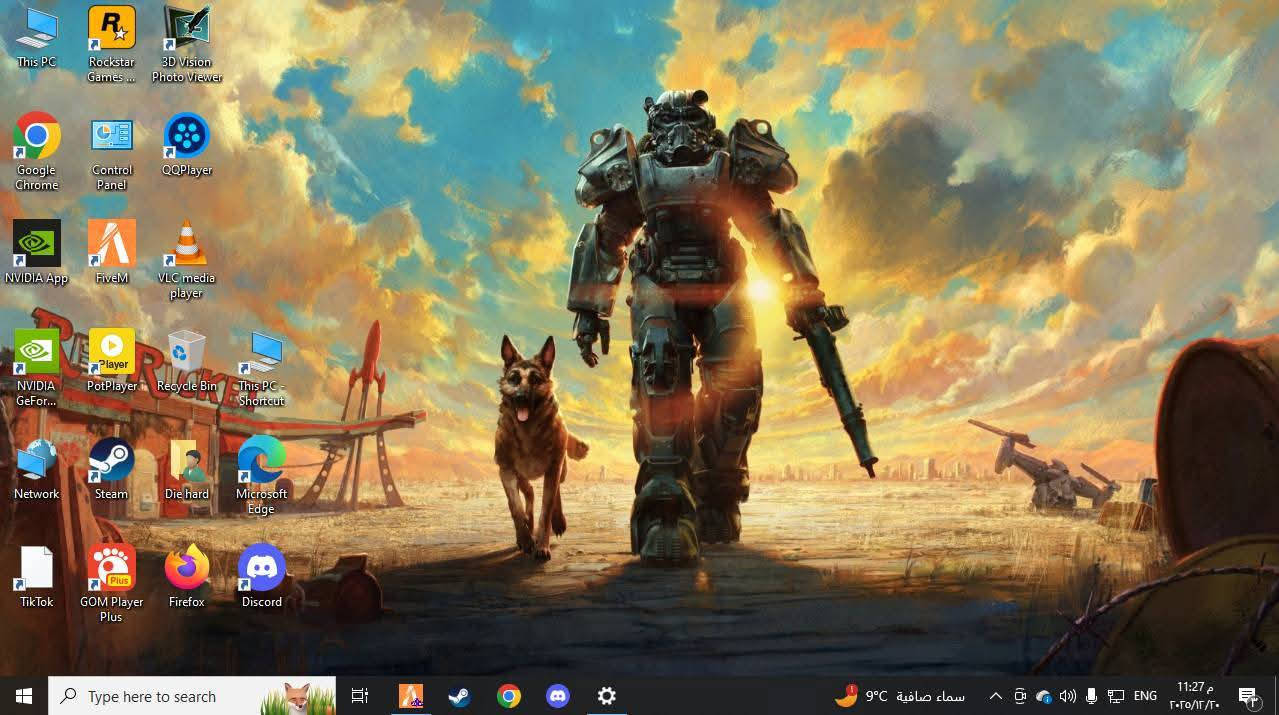Open the weather widget showing 9°C
The width and height of the screenshot is (1279, 715).
point(900,696)
